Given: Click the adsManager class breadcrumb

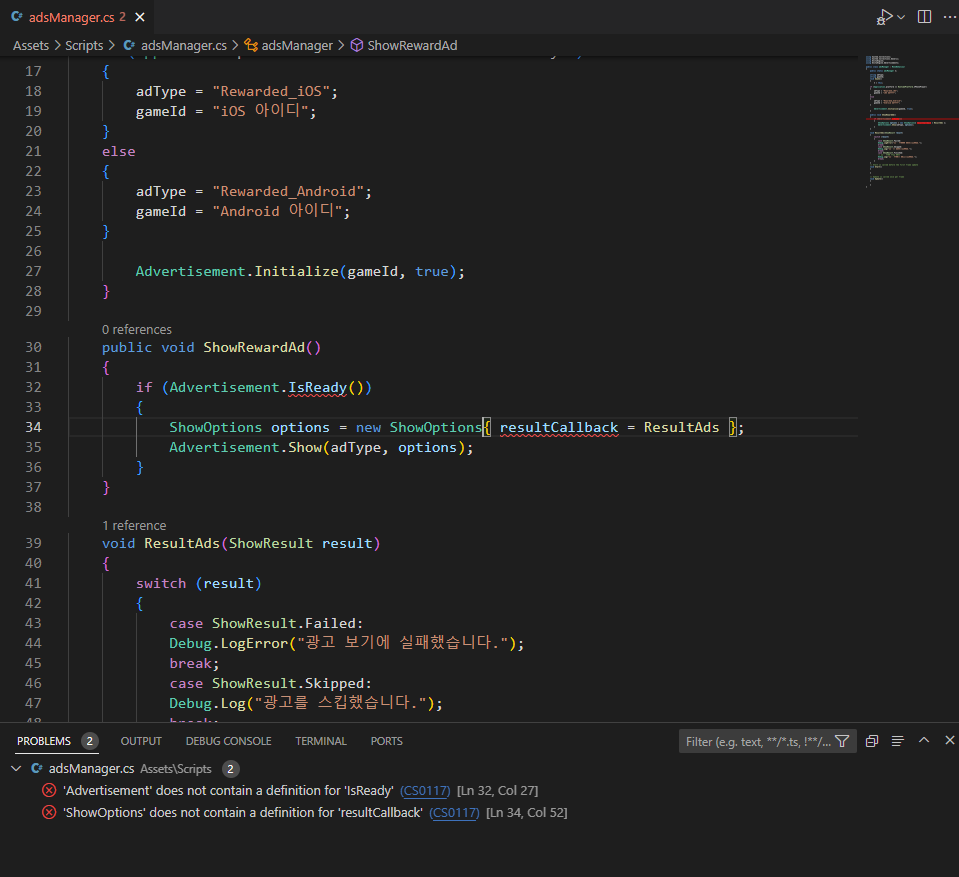Looking at the screenshot, I should 297,46.
